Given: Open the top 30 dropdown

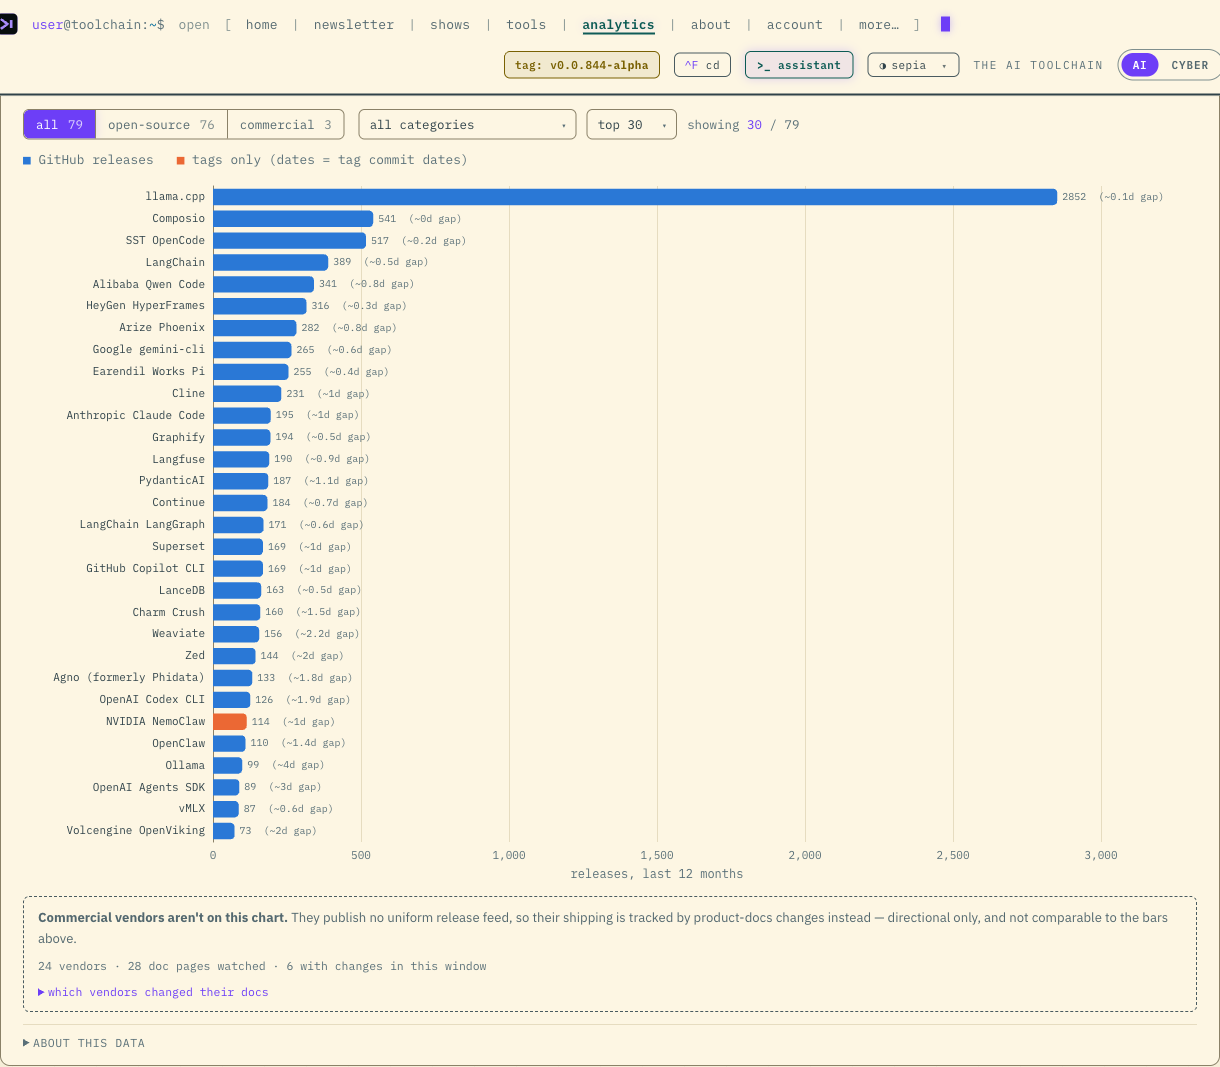Looking at the screenshot, I should point(631,125).
